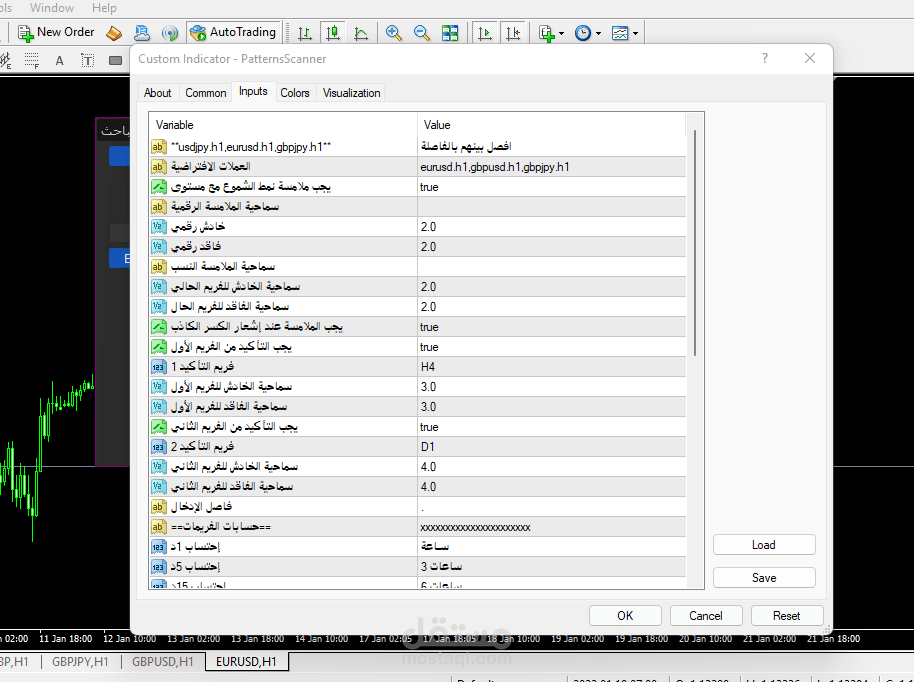
Task: Select the Fibonacci retracement tool icon
Action: point(31,60)
